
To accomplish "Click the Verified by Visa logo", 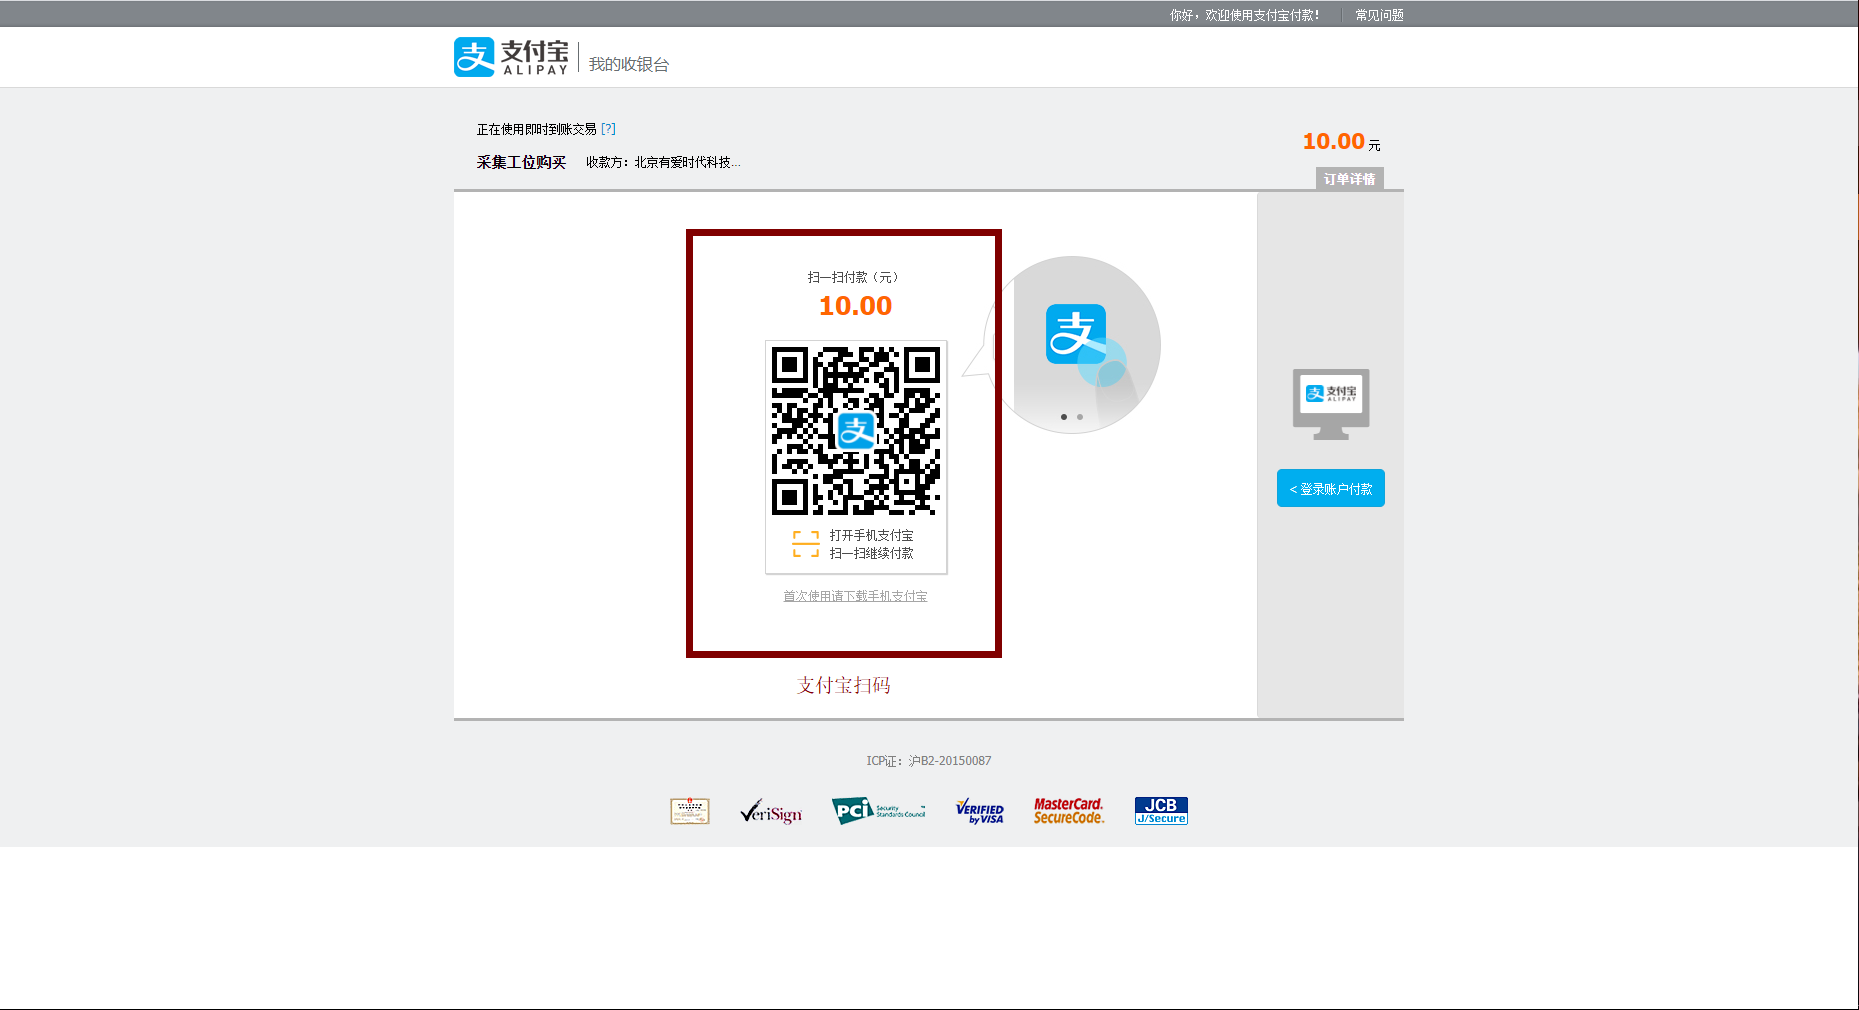I will coord(980,811).
